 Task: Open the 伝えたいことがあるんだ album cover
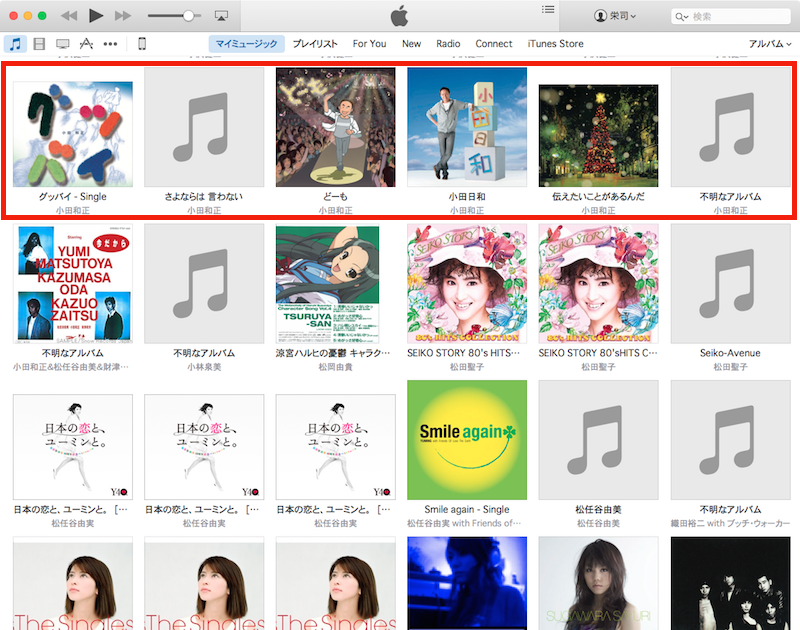[x=598, y=136]
